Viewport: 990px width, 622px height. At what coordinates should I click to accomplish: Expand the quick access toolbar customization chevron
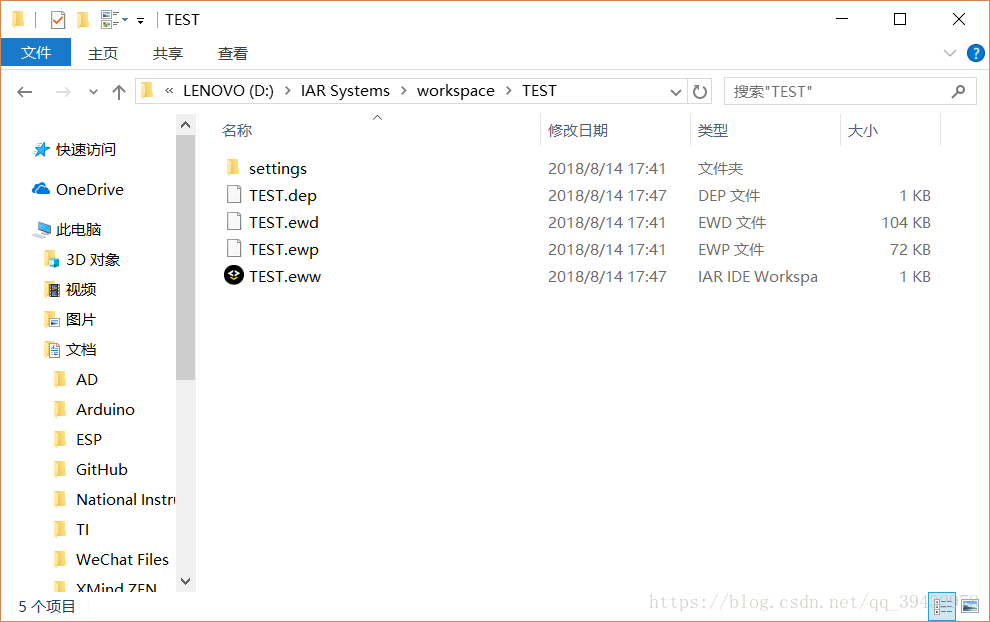click(139, 19)
